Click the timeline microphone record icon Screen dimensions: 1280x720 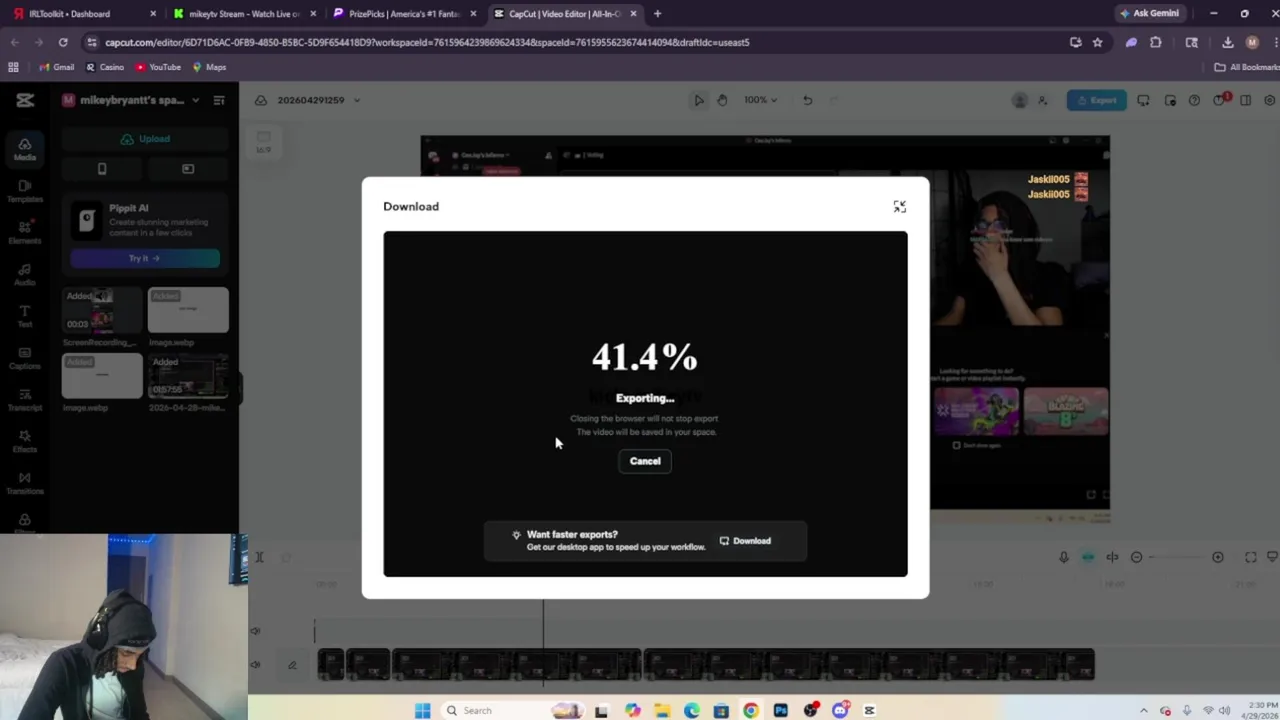pos(1064,557)
